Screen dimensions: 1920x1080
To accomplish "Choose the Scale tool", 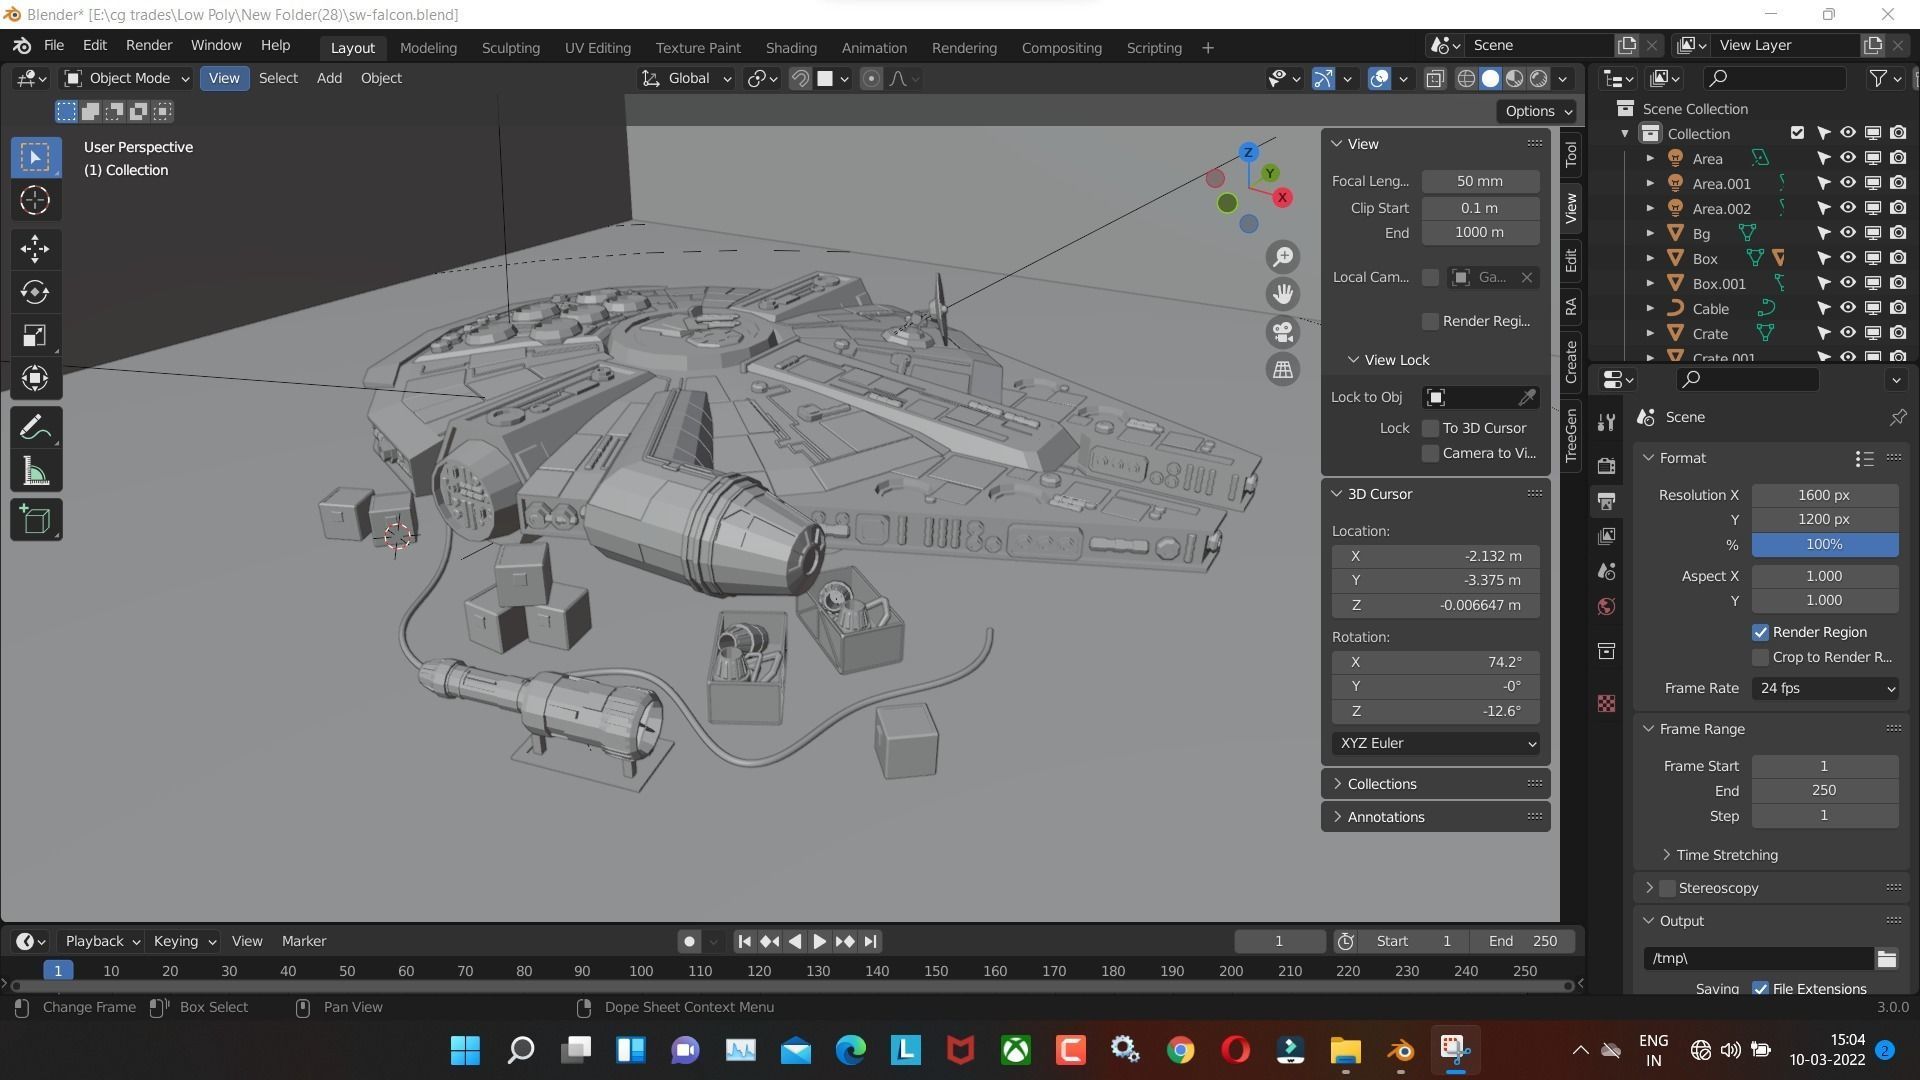I will (x=35, y=335).
